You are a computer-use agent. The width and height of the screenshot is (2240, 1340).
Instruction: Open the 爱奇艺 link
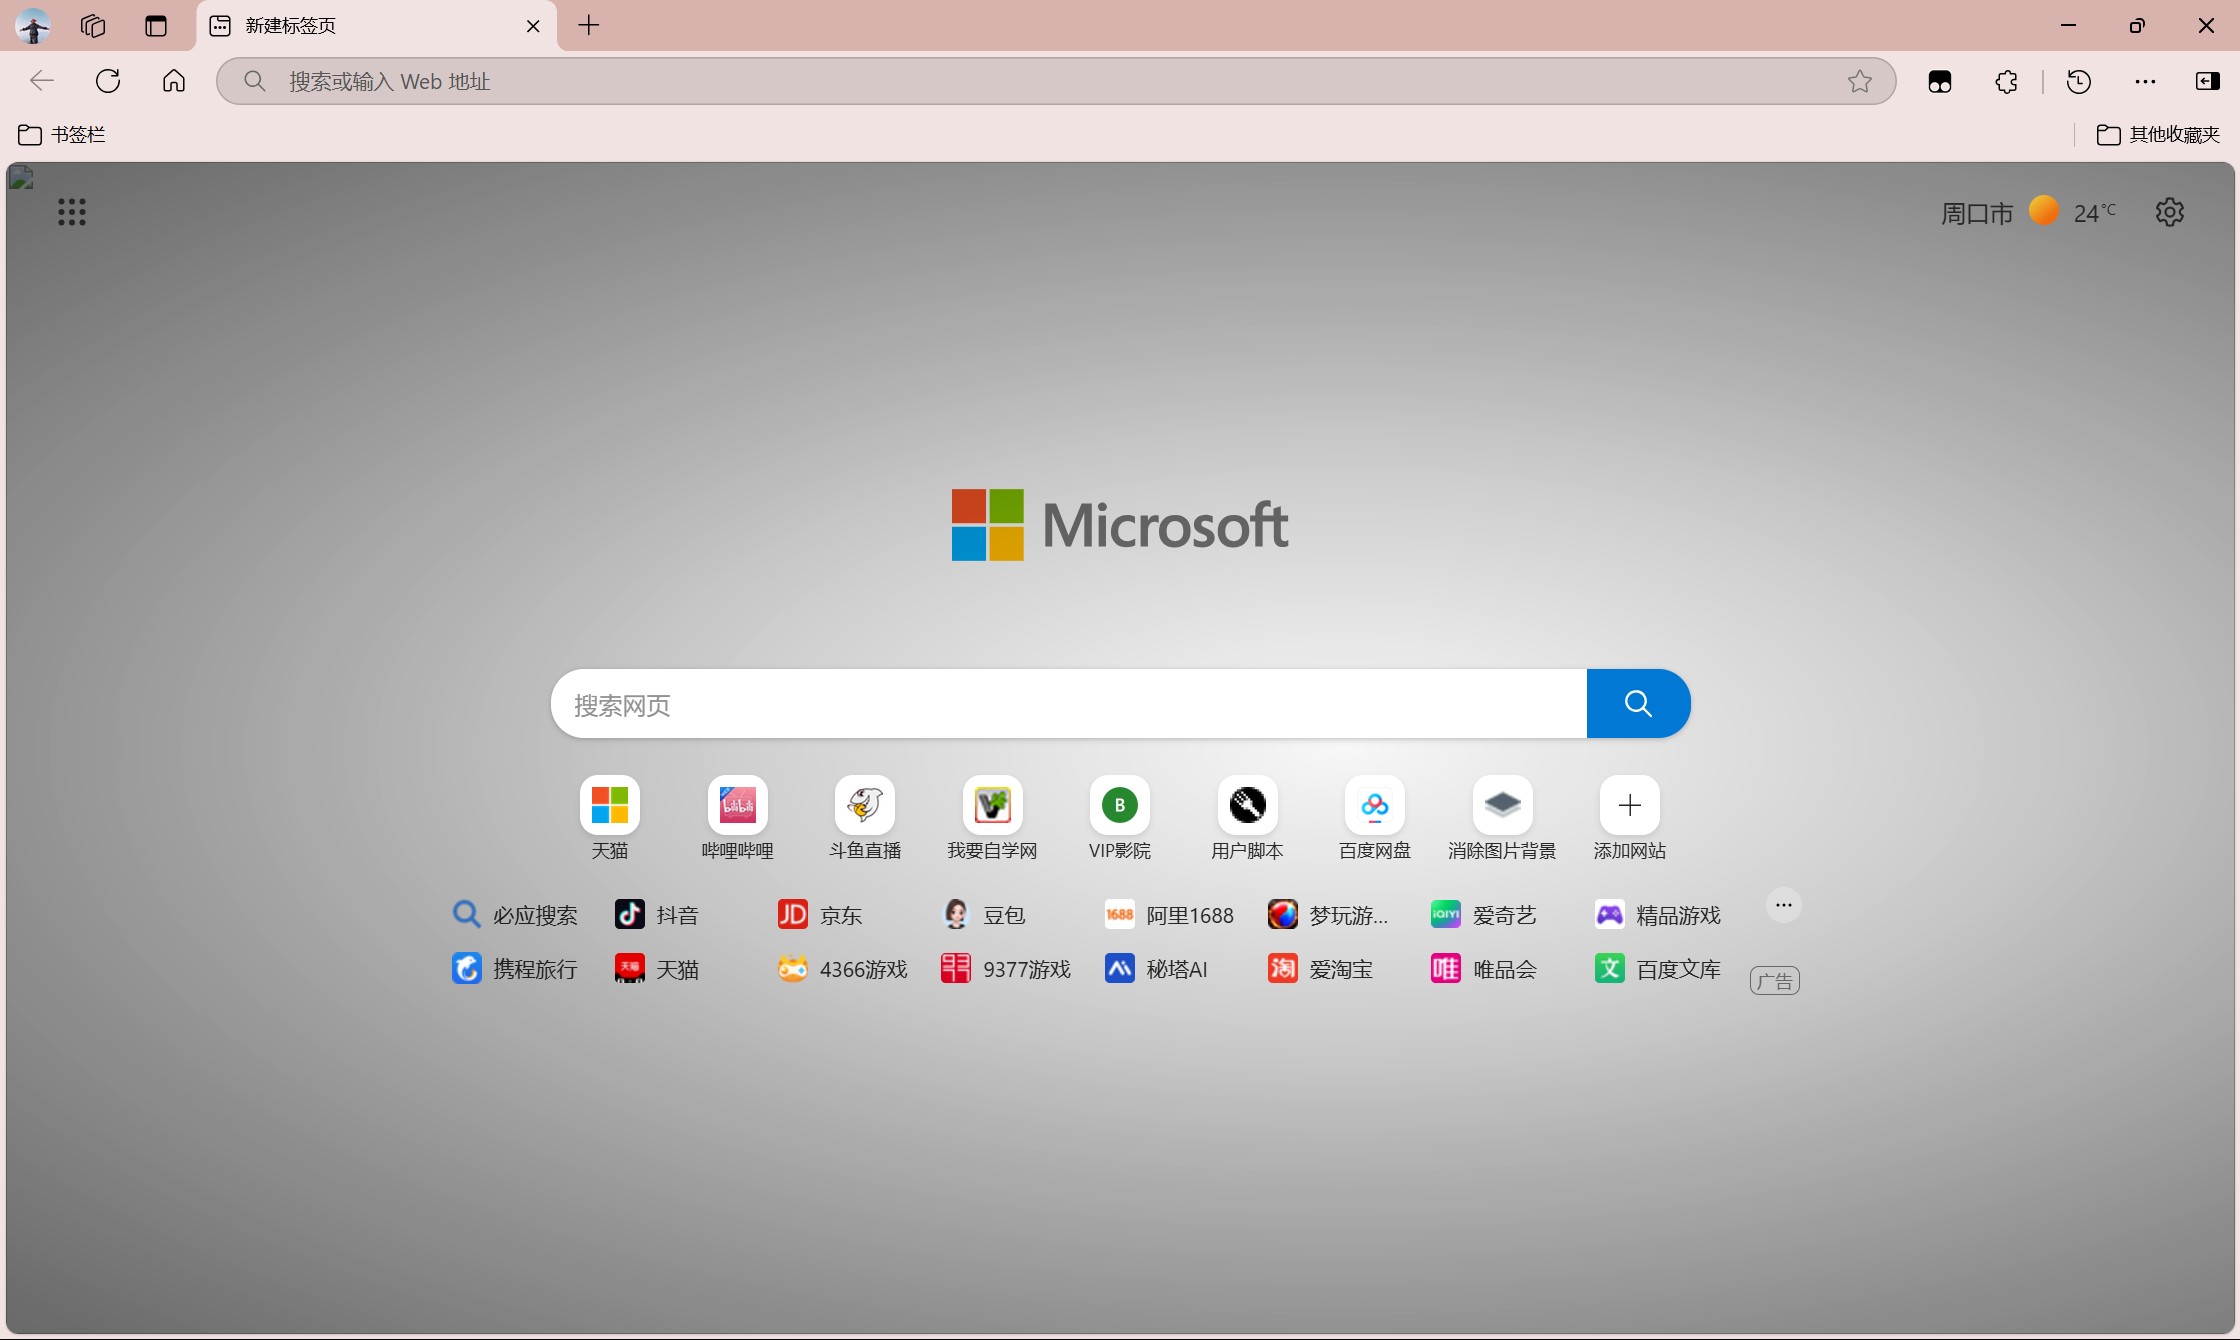(1484, 914)
